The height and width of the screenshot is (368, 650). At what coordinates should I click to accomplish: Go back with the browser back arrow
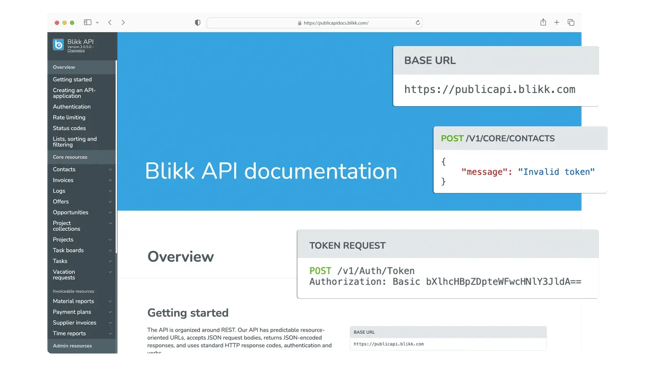[x=110, y=22]
